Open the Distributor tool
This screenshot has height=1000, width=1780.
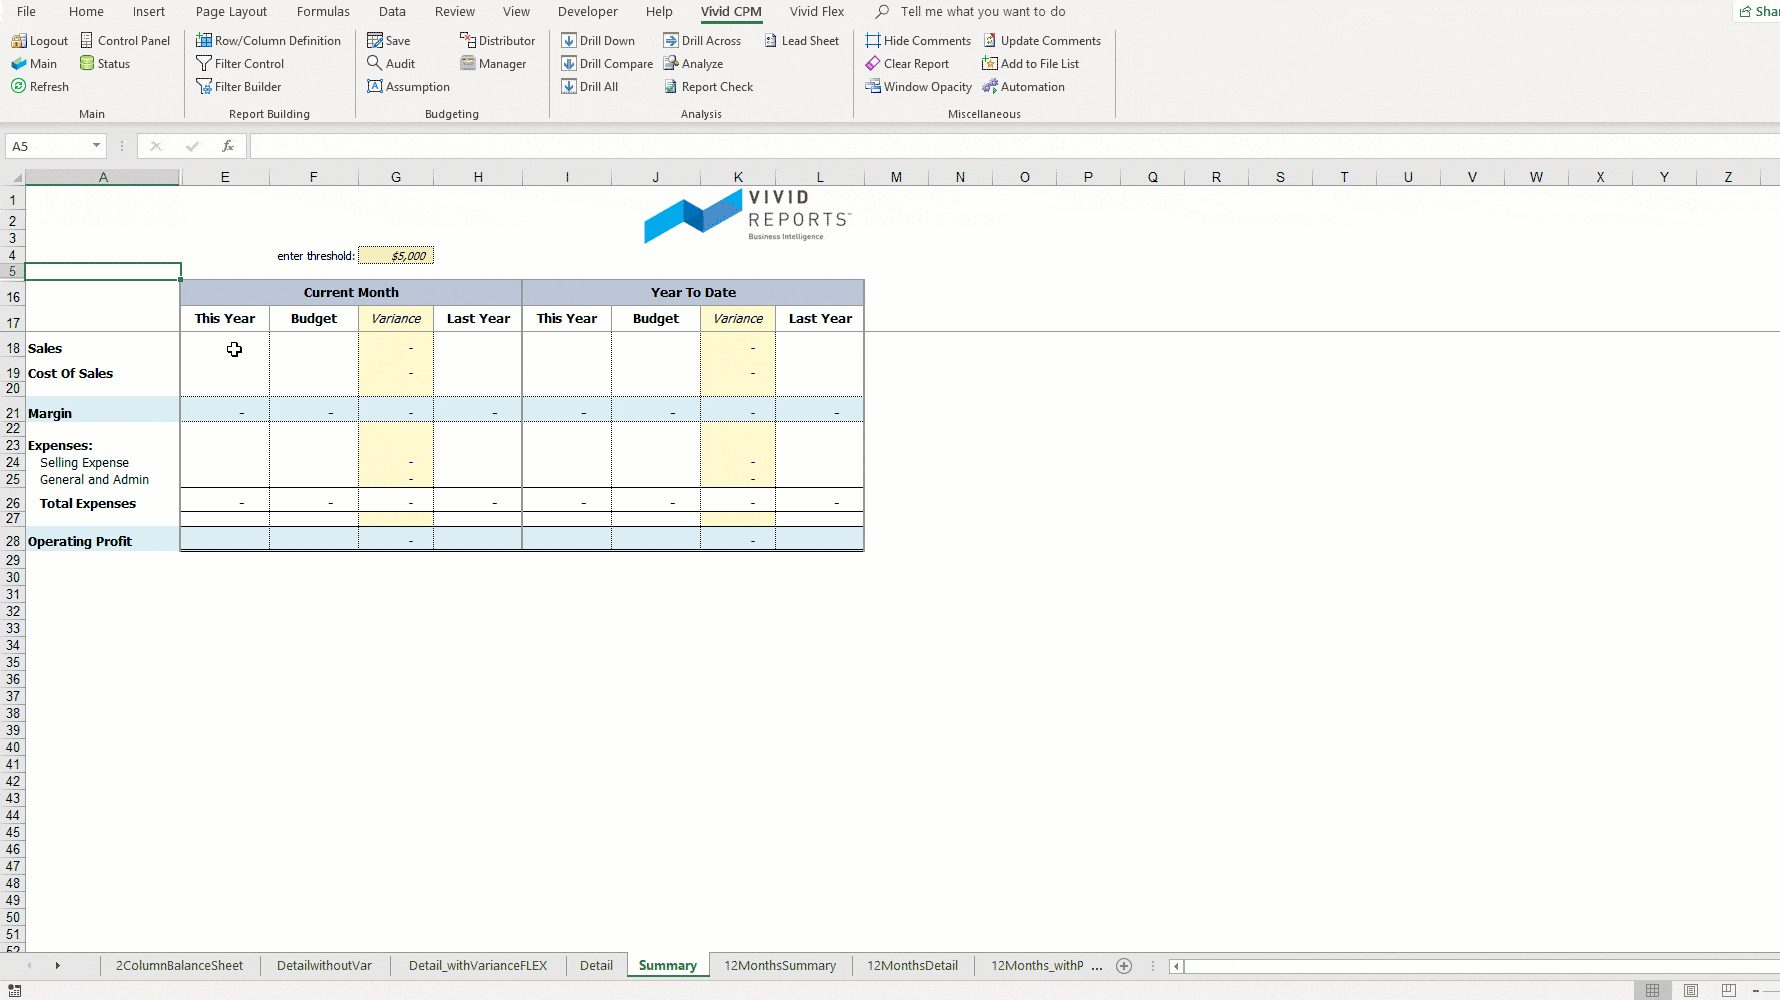pyautogui.click(x=497, y=41)
